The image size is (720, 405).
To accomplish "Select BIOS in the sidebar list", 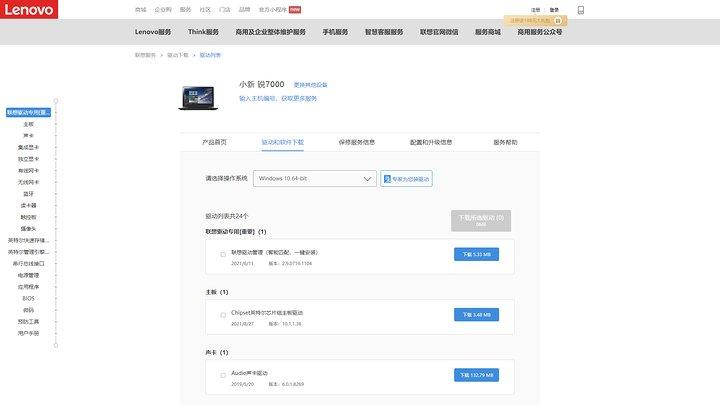I will (x=28, y=298).
